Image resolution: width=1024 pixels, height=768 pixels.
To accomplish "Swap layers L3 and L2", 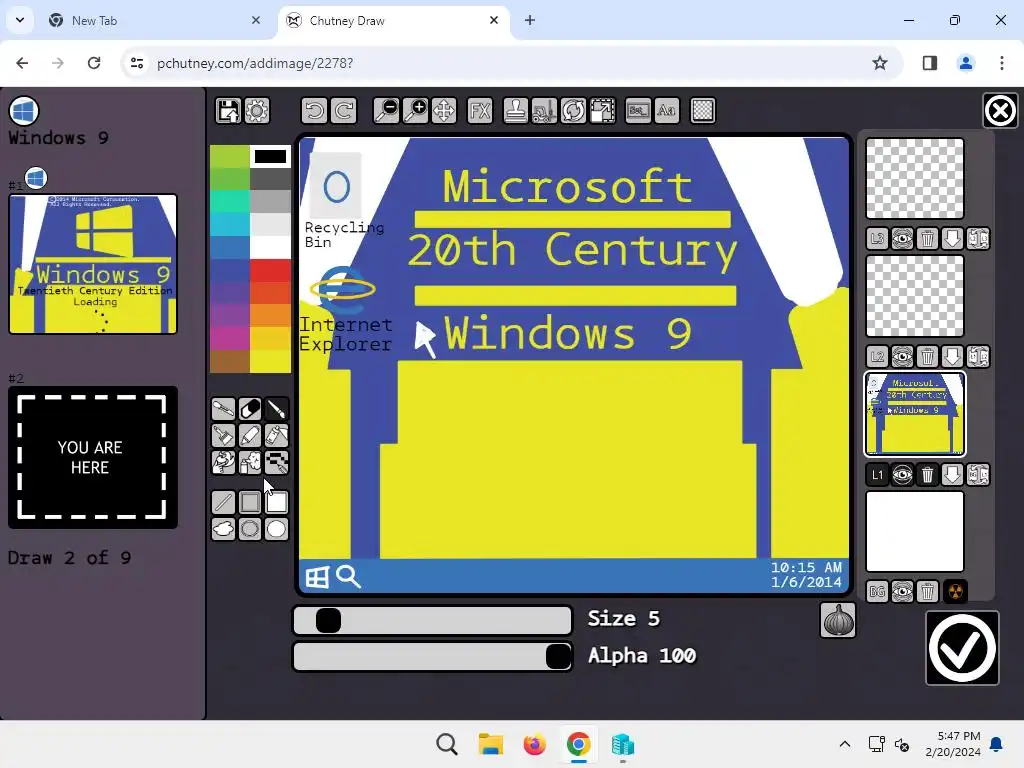I will tap(978, 239).
